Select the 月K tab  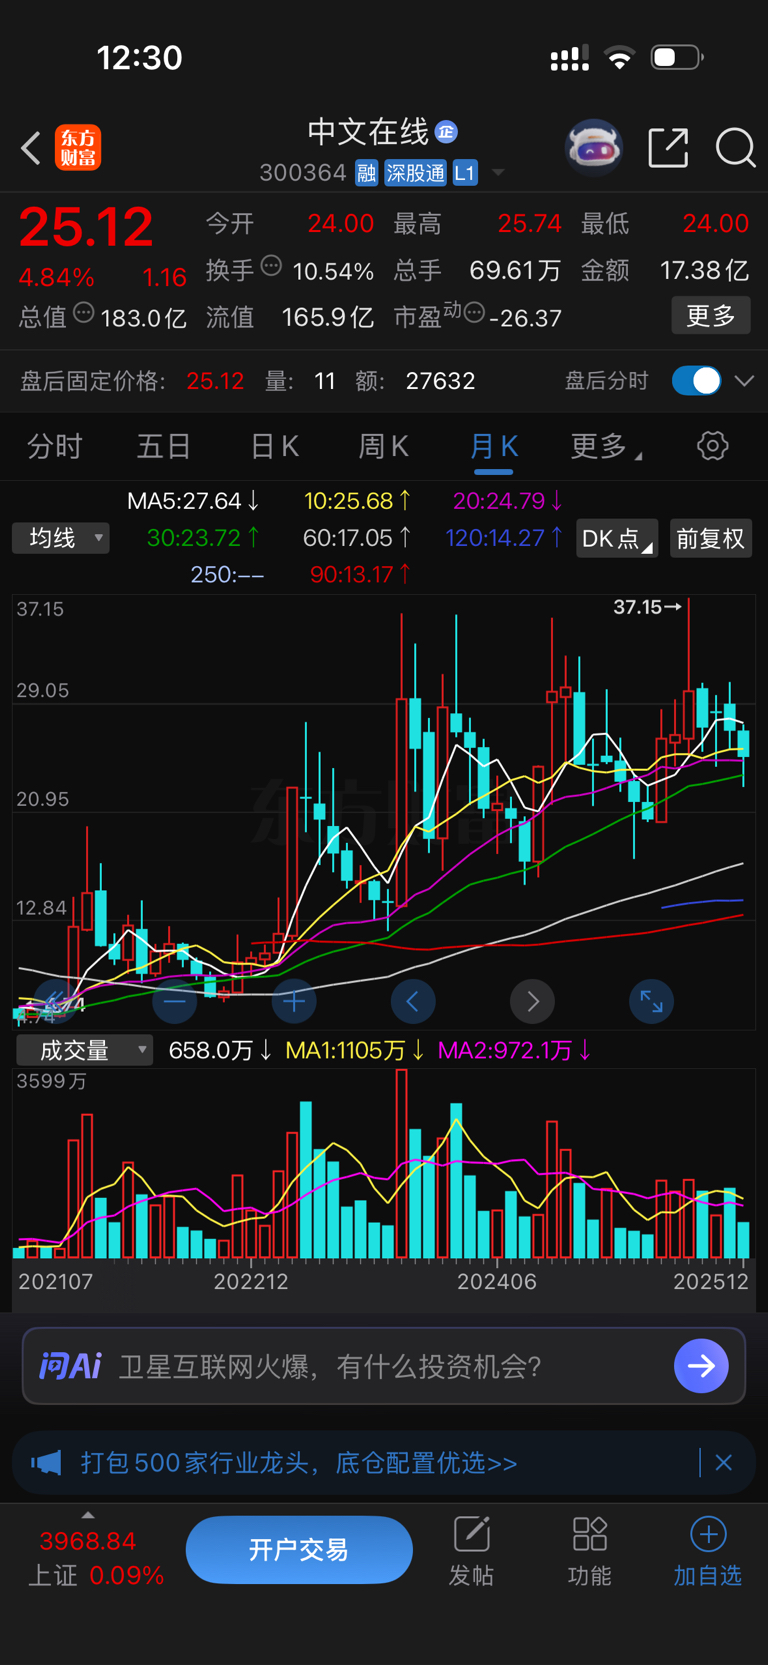click(x=494, y=446)
